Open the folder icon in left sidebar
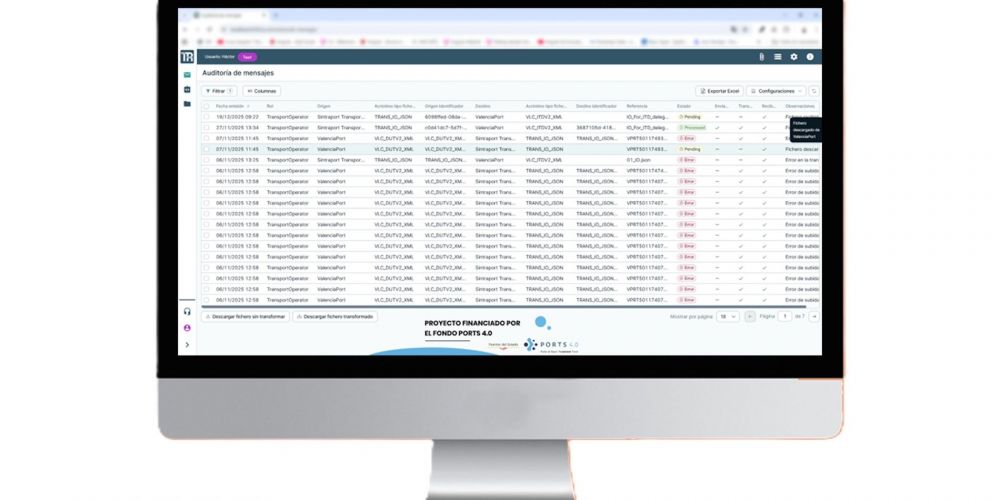This screenshot has height=500, width=1000. 187,104
